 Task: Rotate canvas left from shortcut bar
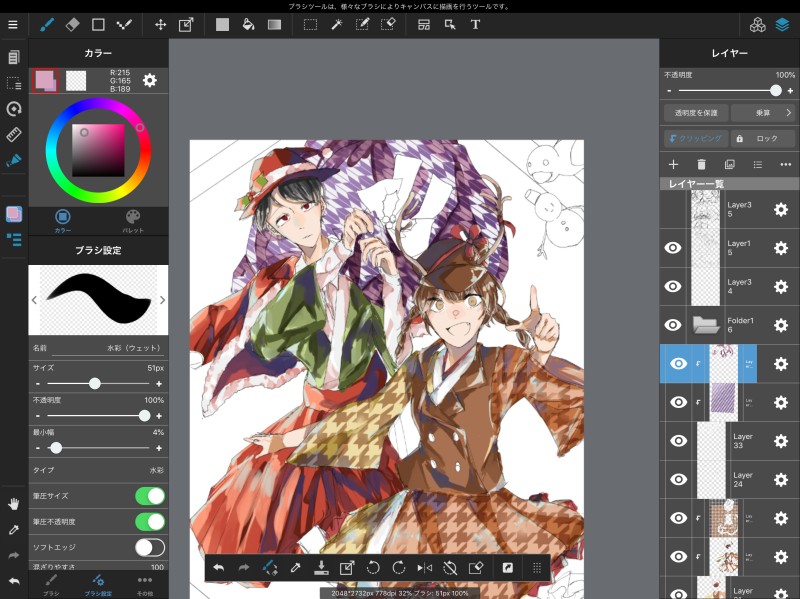point(373,567)
